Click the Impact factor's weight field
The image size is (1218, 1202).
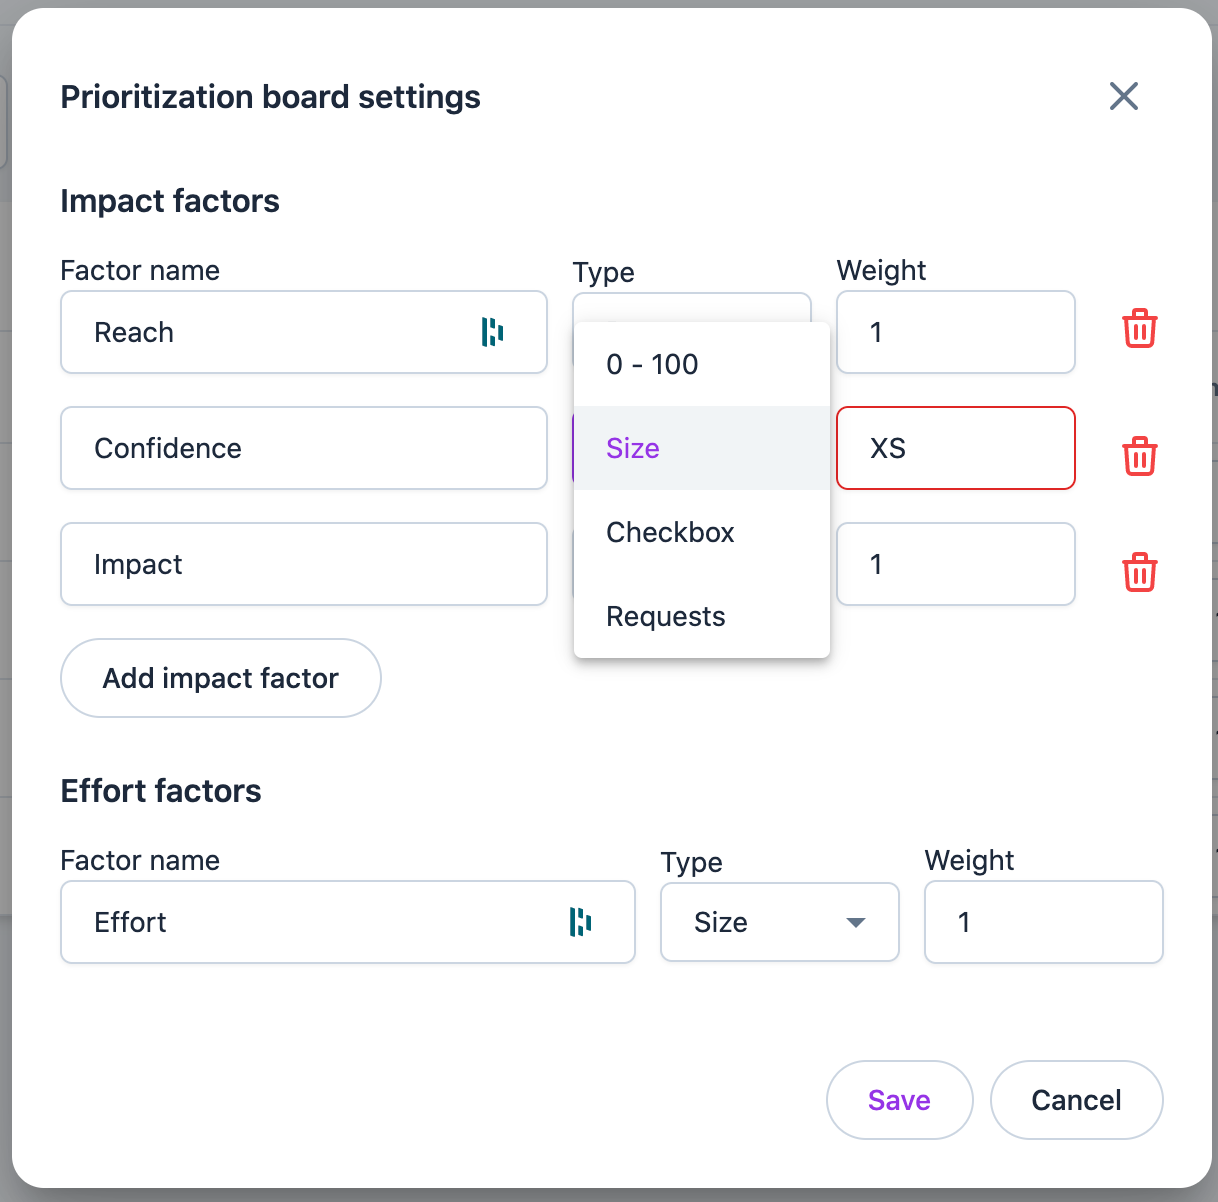[x=955, y=564]
